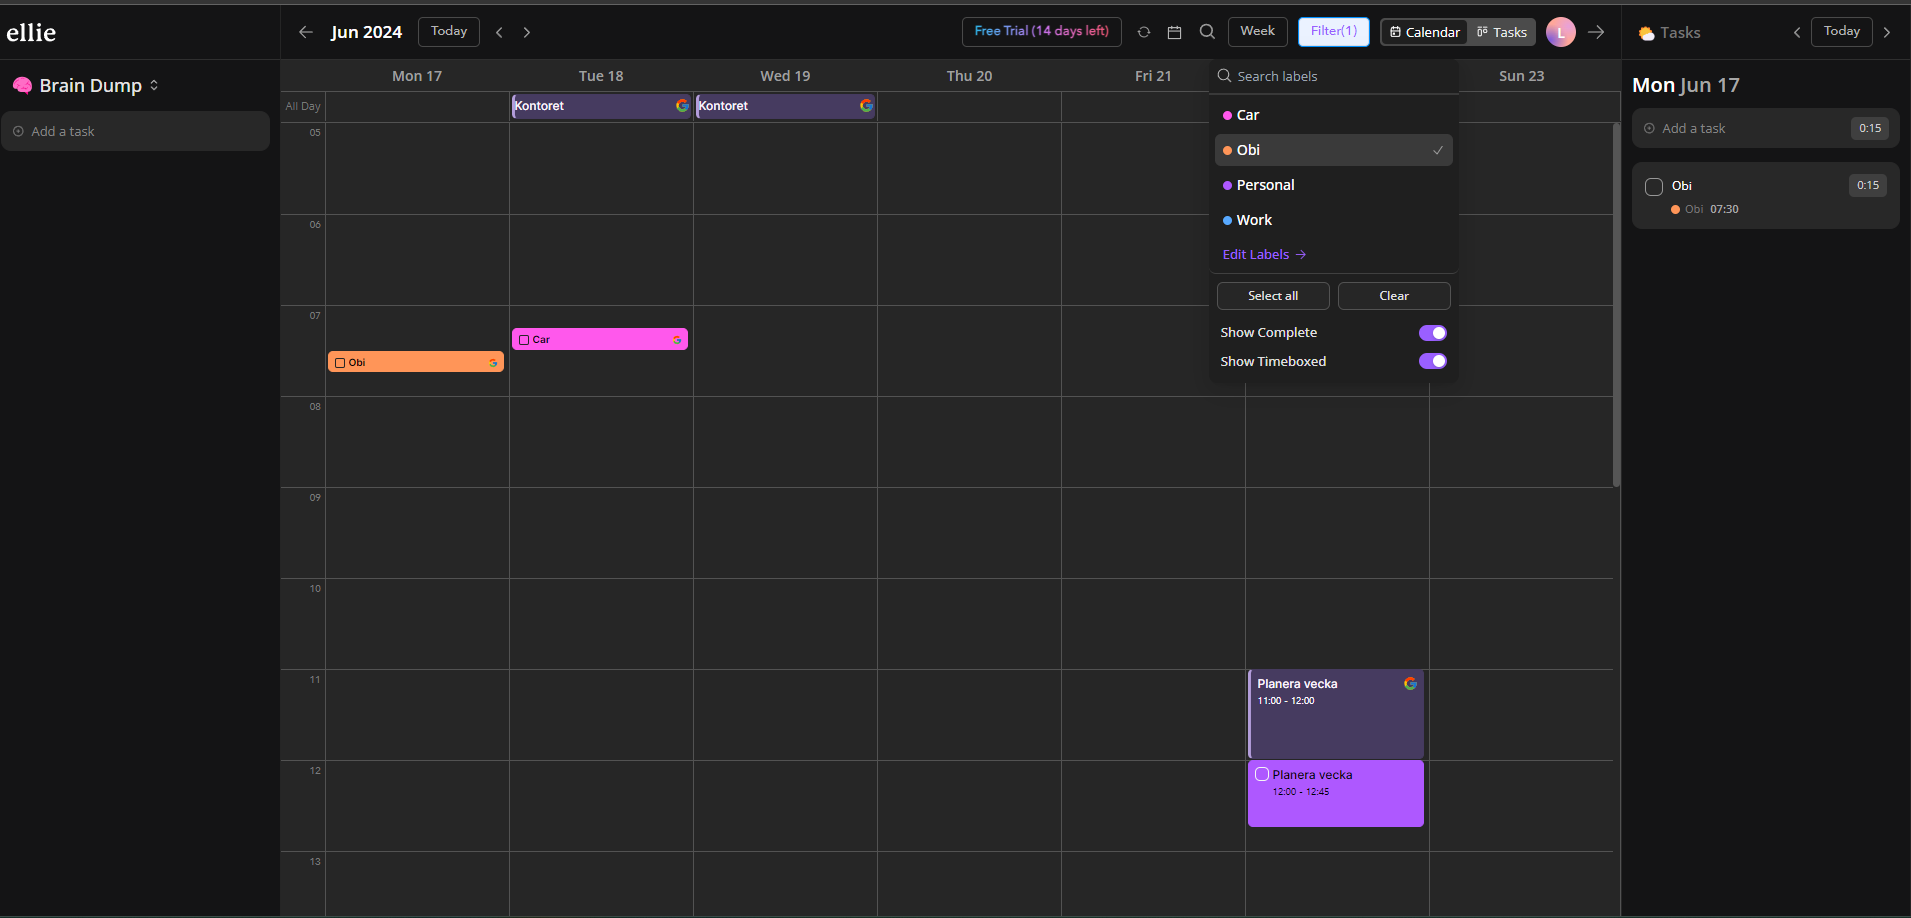1911x918 pixels.
Task: Open the Free Trial upgrade link
Action: (x=1041, y=31)
